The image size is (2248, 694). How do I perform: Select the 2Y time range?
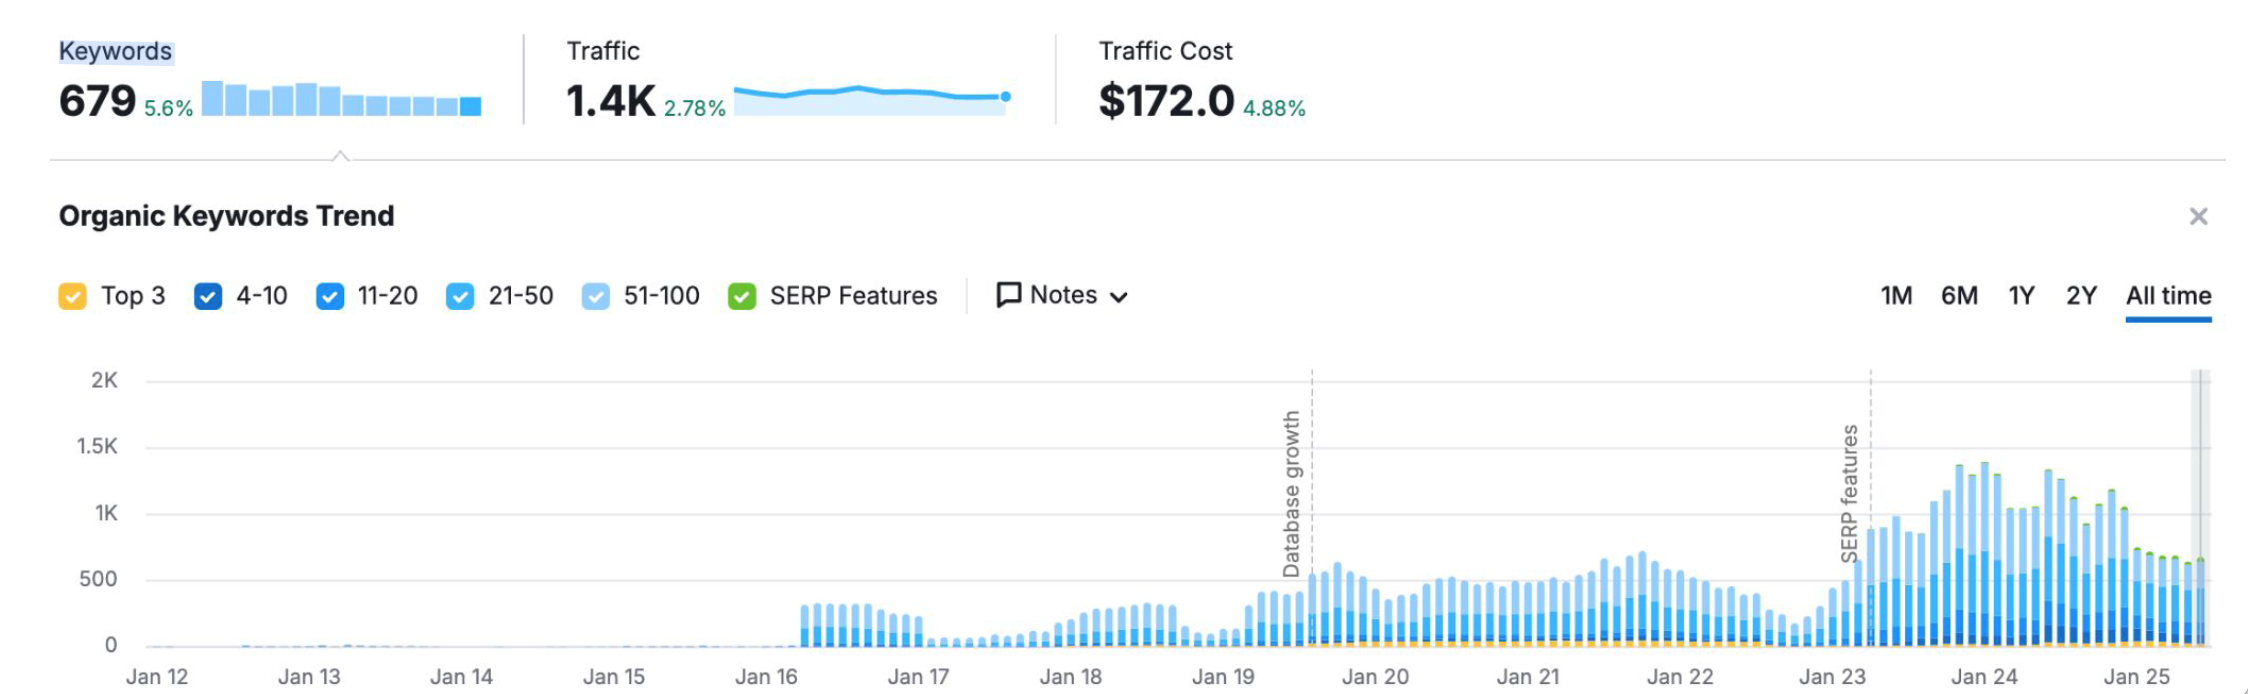point(2081,296)
